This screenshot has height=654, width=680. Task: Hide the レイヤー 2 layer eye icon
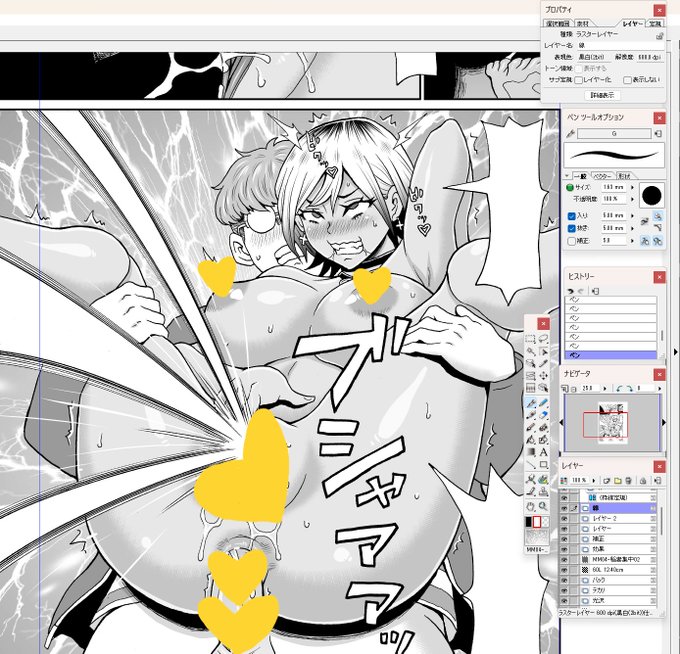(564, 519)
